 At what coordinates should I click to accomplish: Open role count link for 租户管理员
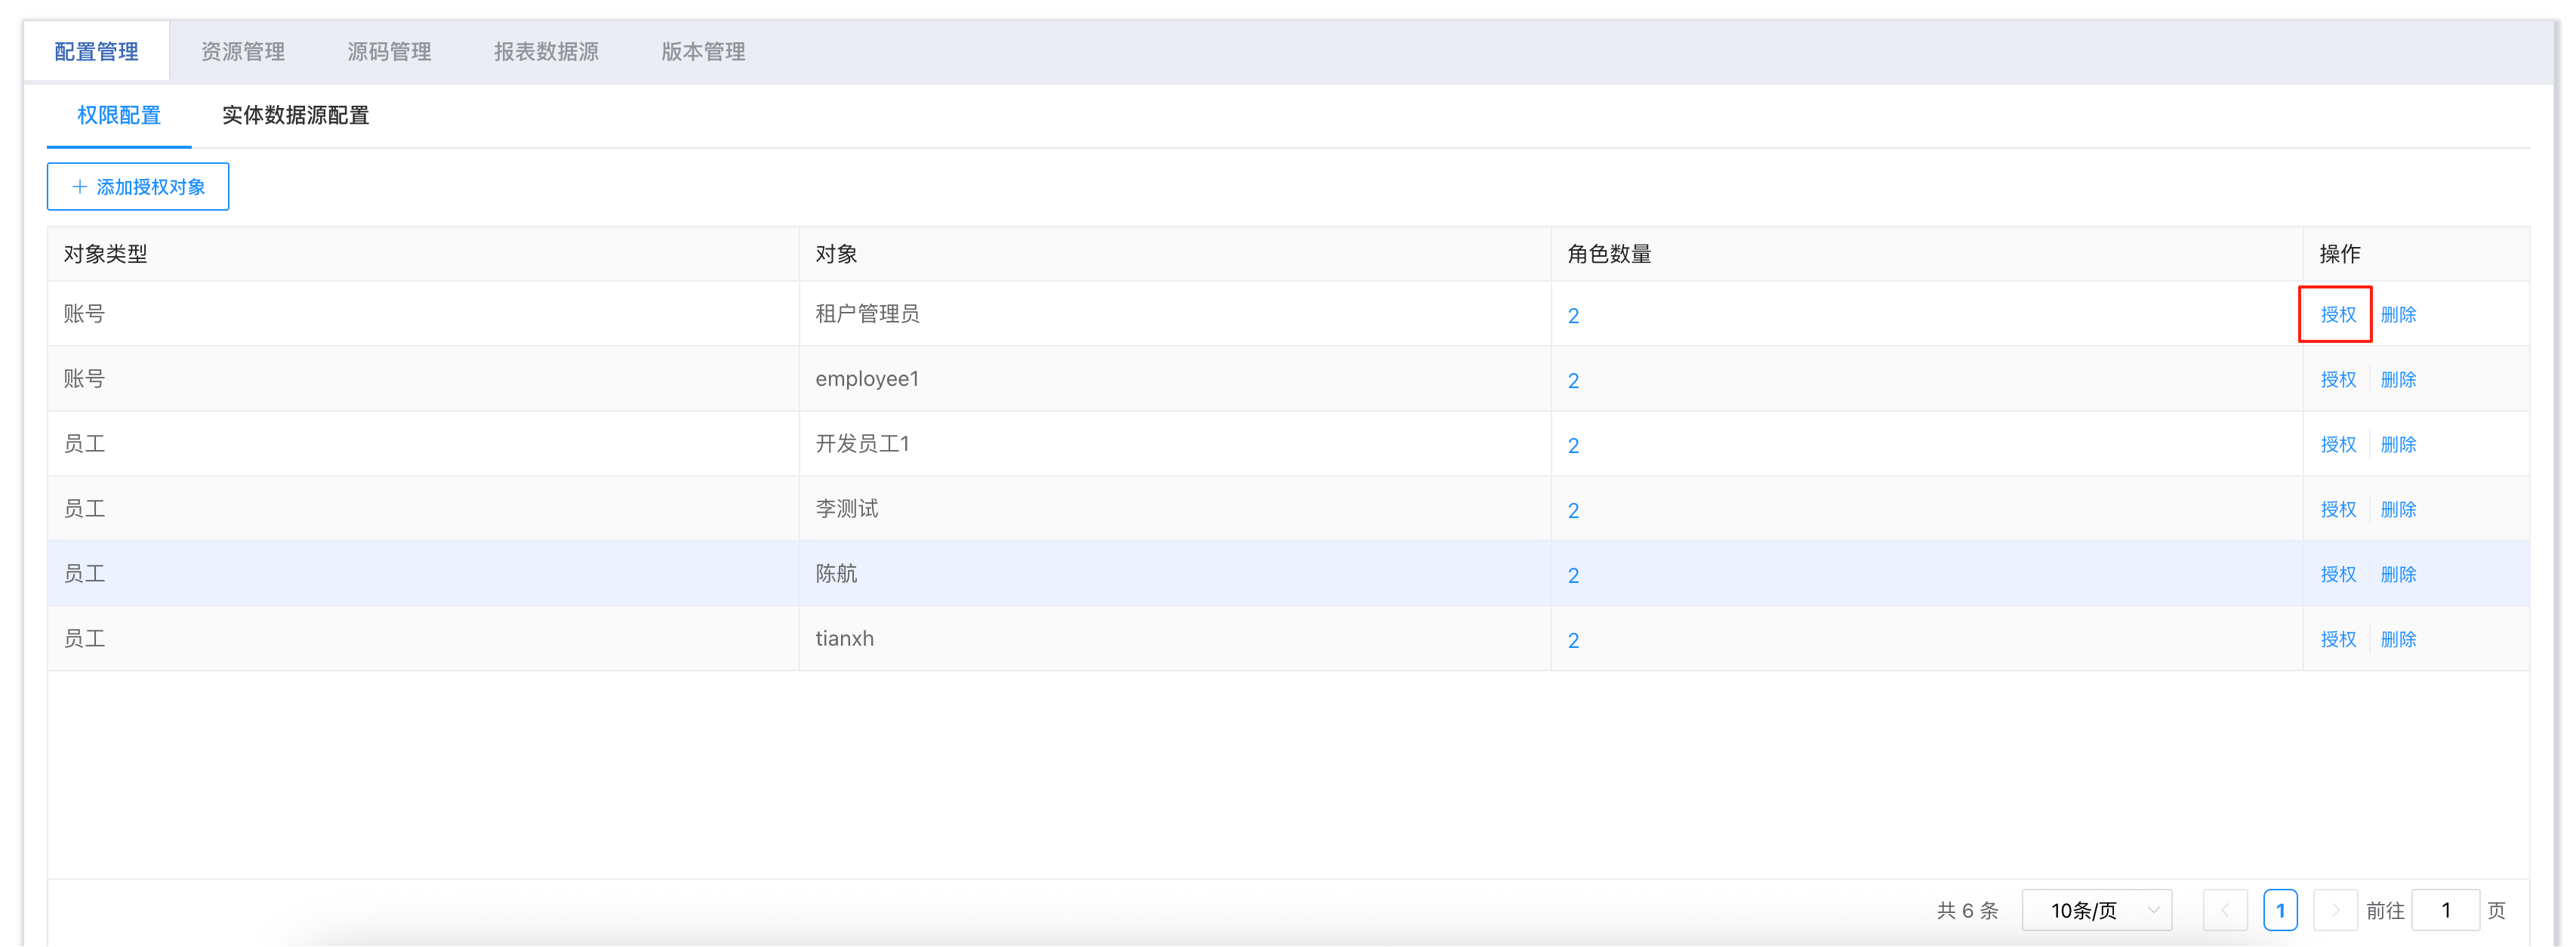[x=1573, y=316]
